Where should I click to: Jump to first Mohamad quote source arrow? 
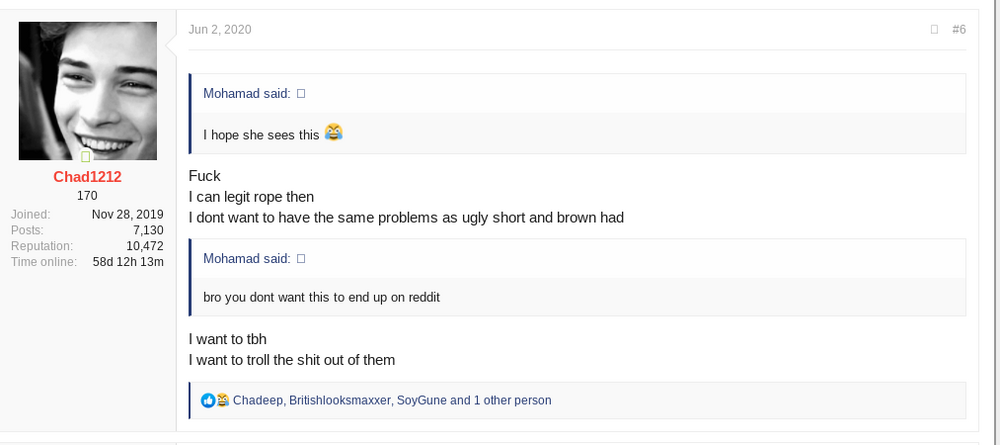tap(301, 94)
